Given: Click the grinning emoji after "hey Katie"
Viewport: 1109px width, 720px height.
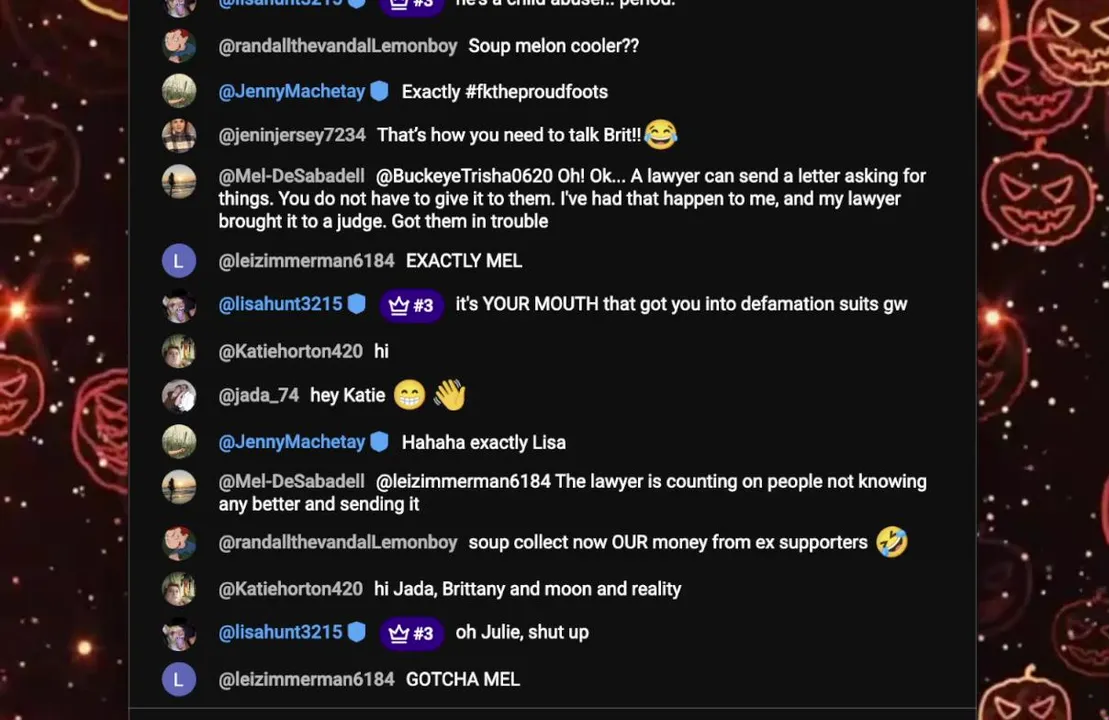Looking at the screenshot, I should point(409,396).
